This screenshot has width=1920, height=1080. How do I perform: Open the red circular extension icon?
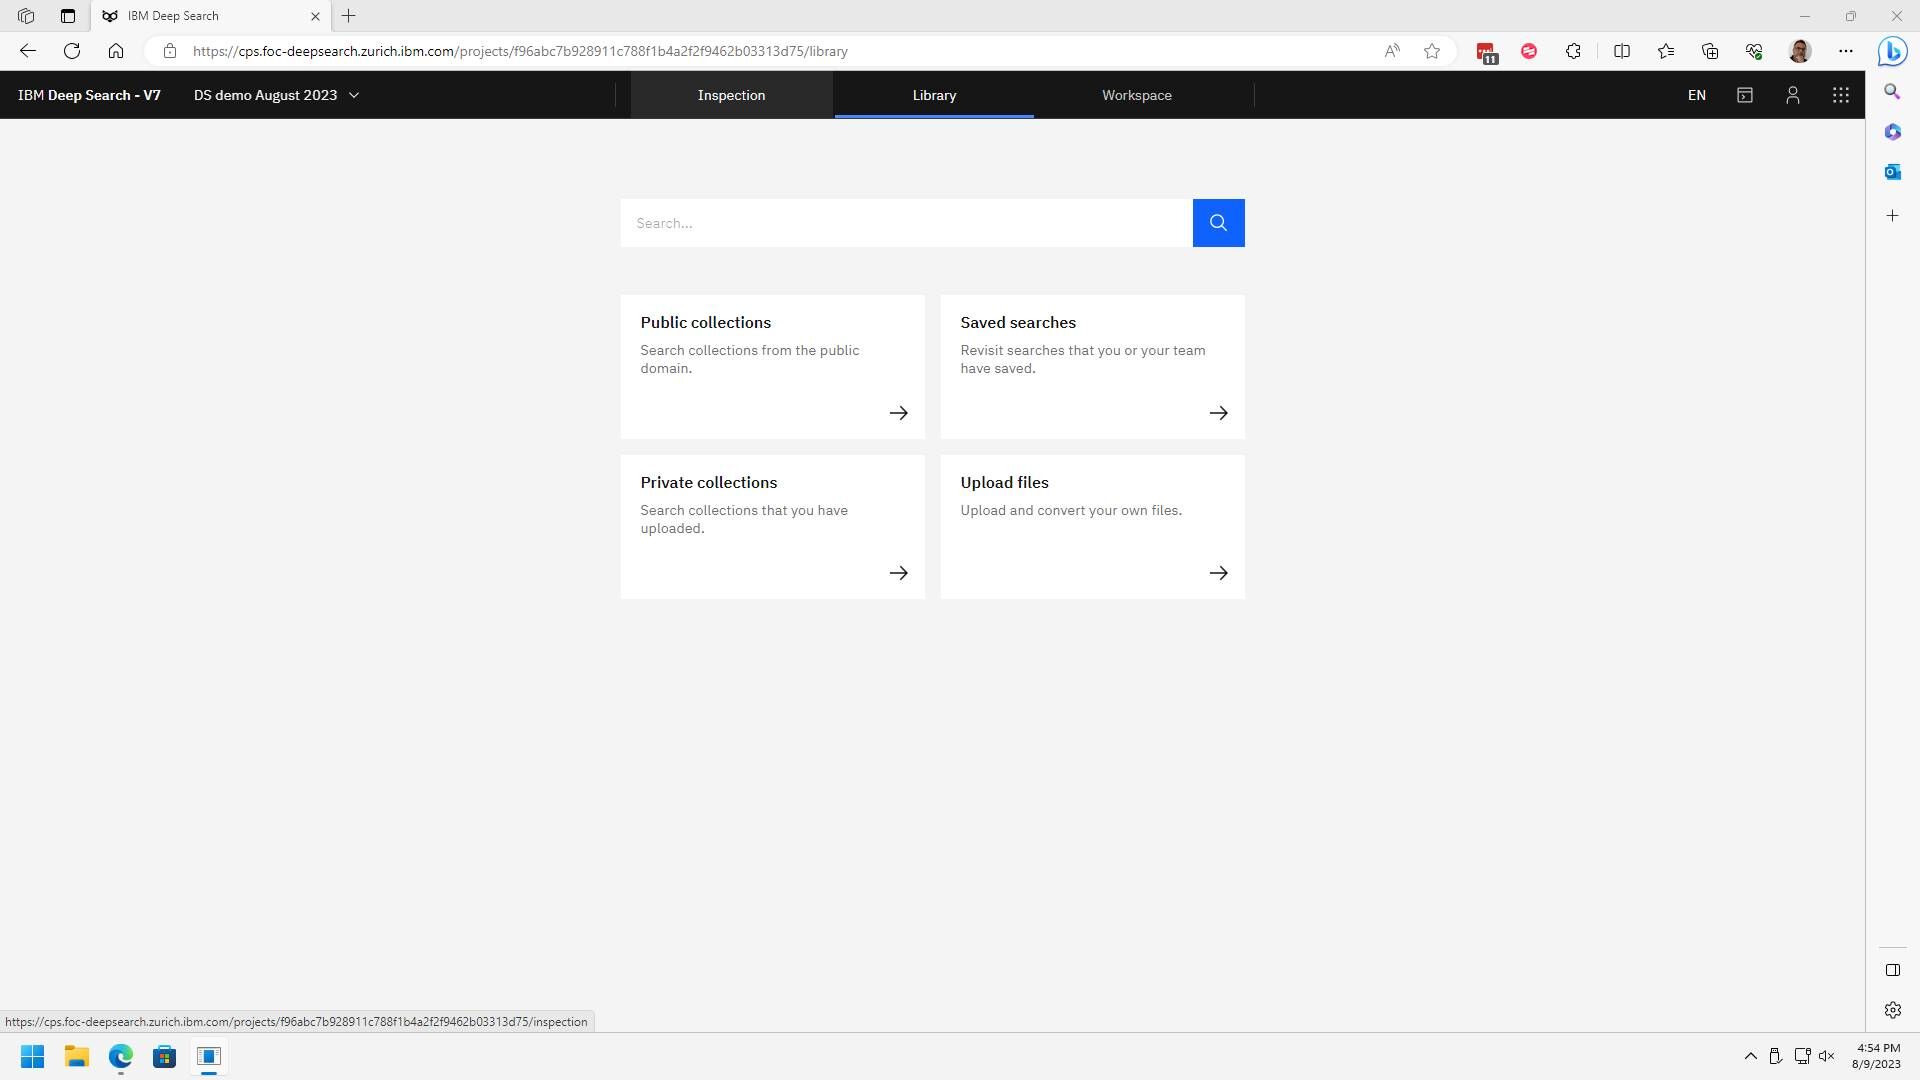(x=1529, y=51)
